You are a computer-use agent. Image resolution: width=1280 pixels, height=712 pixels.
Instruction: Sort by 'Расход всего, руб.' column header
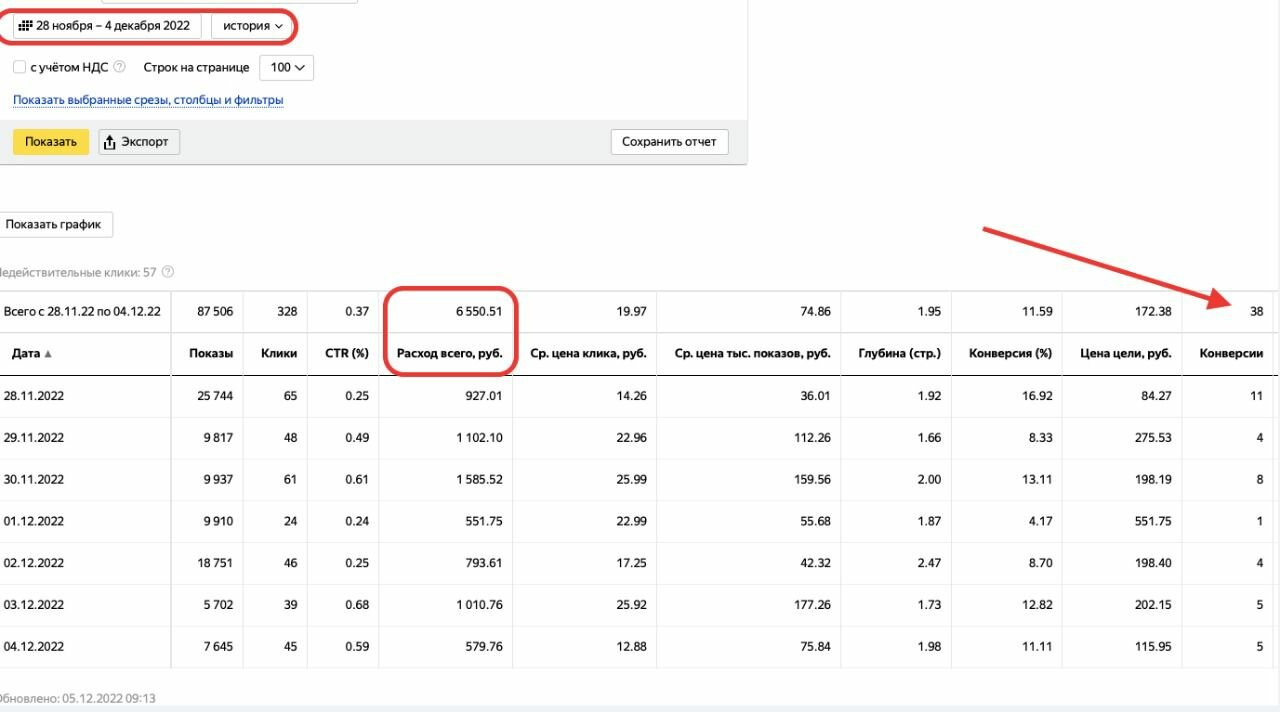point(449,354)
